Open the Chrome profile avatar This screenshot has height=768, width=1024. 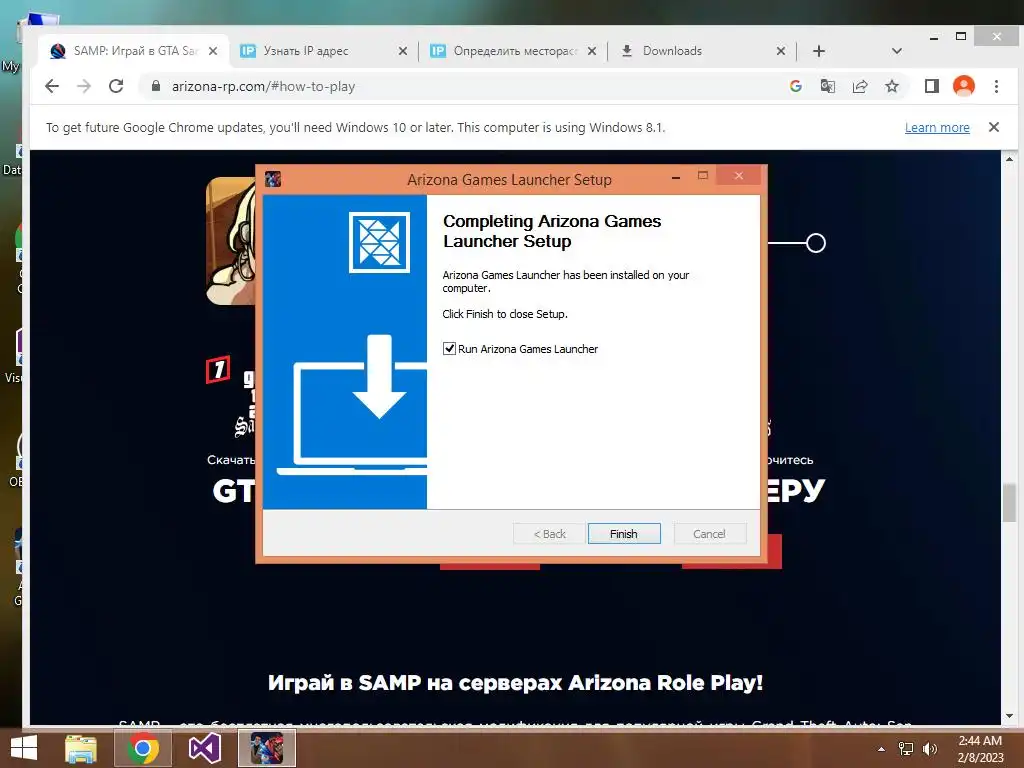coord(964,86)
